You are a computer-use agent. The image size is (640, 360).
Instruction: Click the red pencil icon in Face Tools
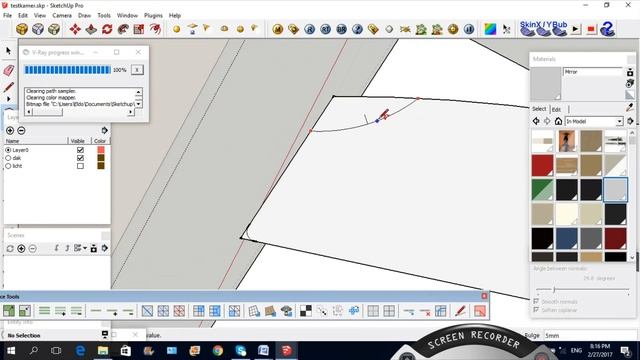[x=460, y=311]
